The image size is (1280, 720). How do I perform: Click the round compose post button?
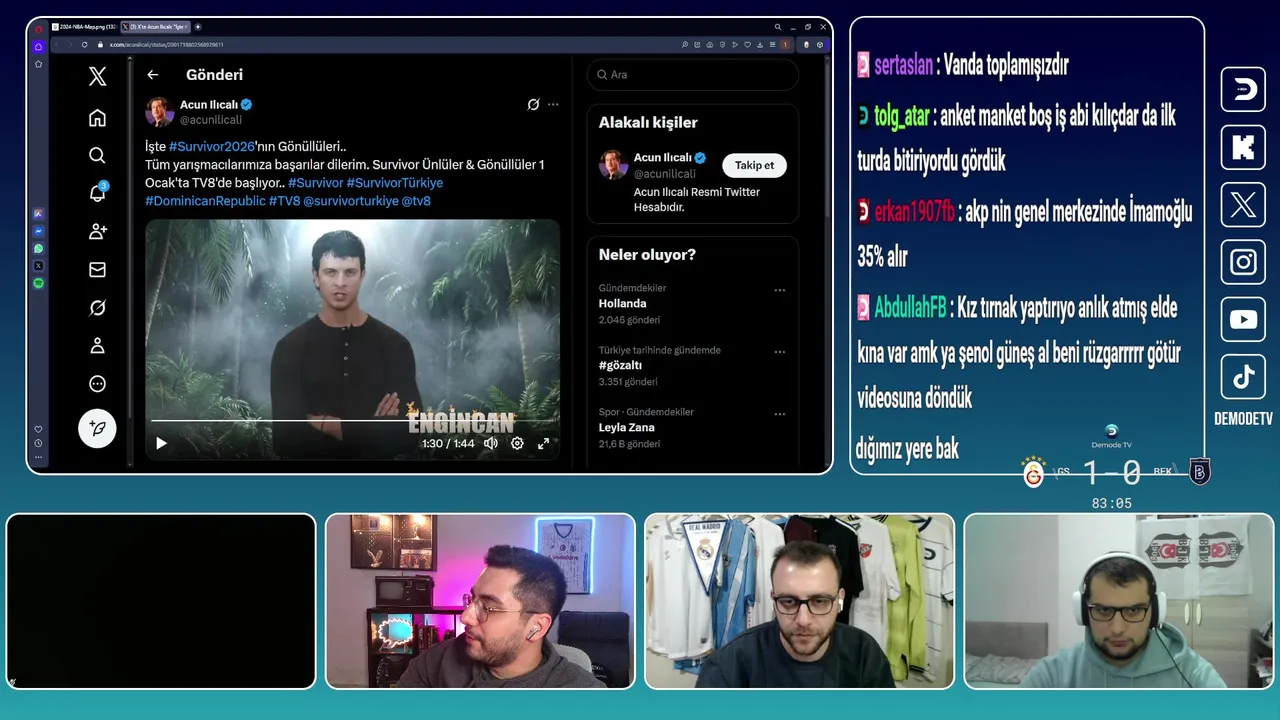coord(97,428)
